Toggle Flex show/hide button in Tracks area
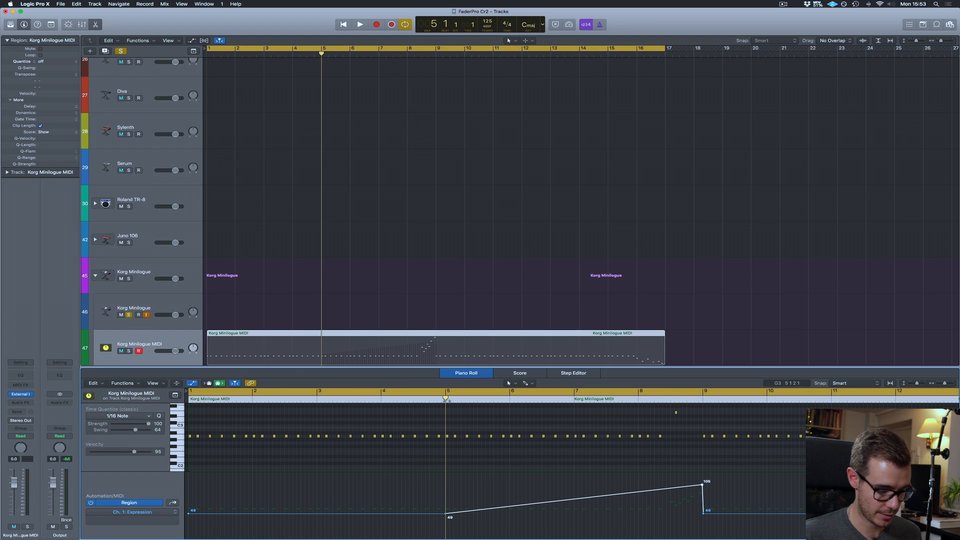This screenshot has width=960, height=540. (204, 40)
